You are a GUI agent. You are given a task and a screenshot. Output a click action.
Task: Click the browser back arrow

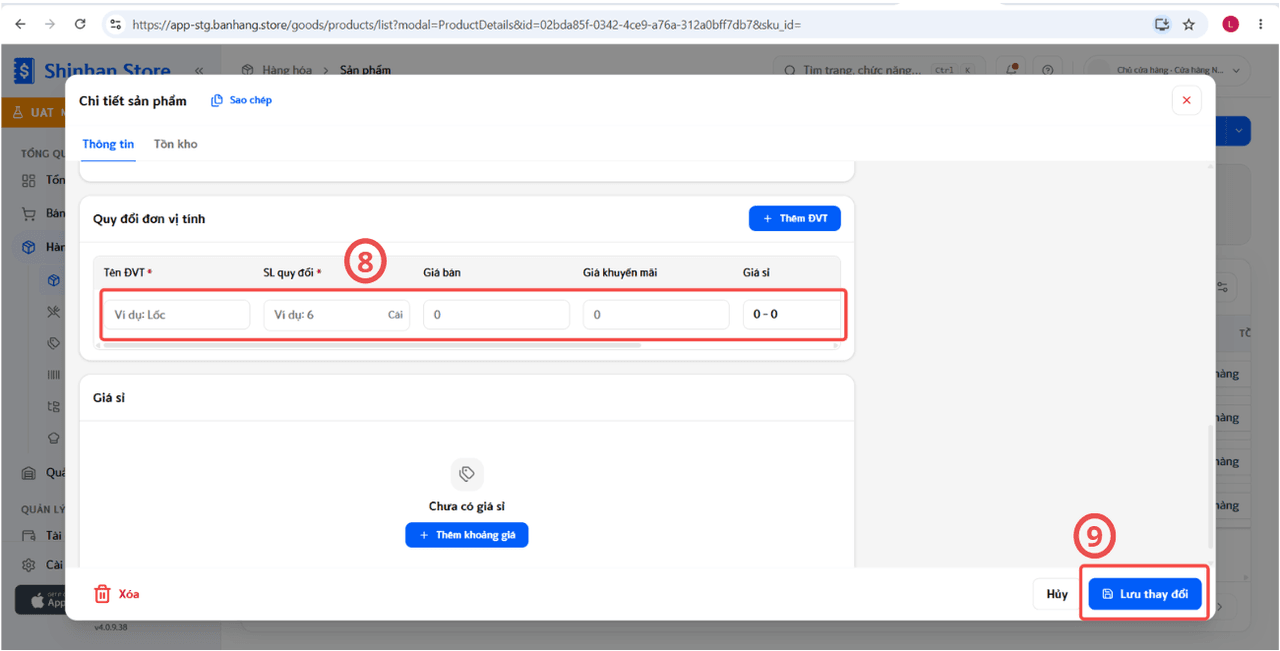coord(21,24)
